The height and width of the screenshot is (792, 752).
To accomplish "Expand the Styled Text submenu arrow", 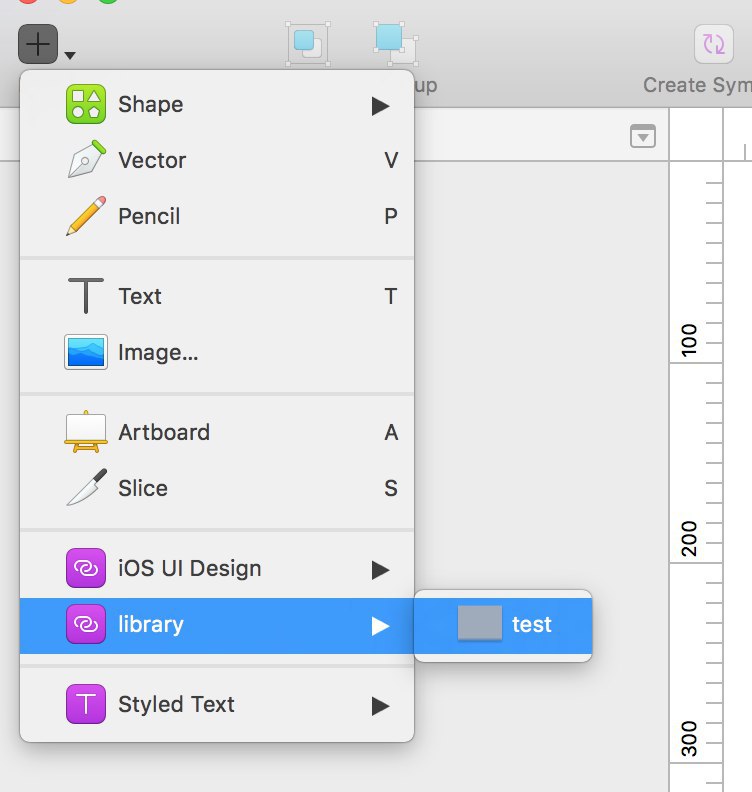I will point(380,706).
